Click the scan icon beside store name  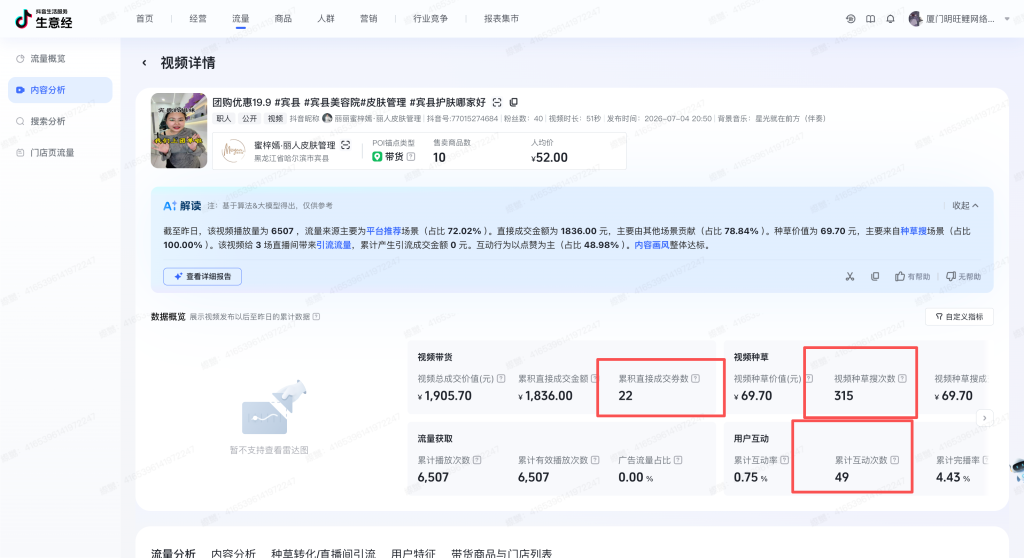point(345,145)
